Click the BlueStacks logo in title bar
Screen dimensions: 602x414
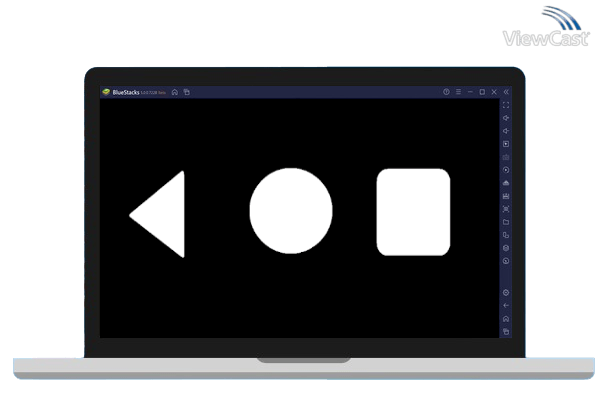(x=106, y=92)
